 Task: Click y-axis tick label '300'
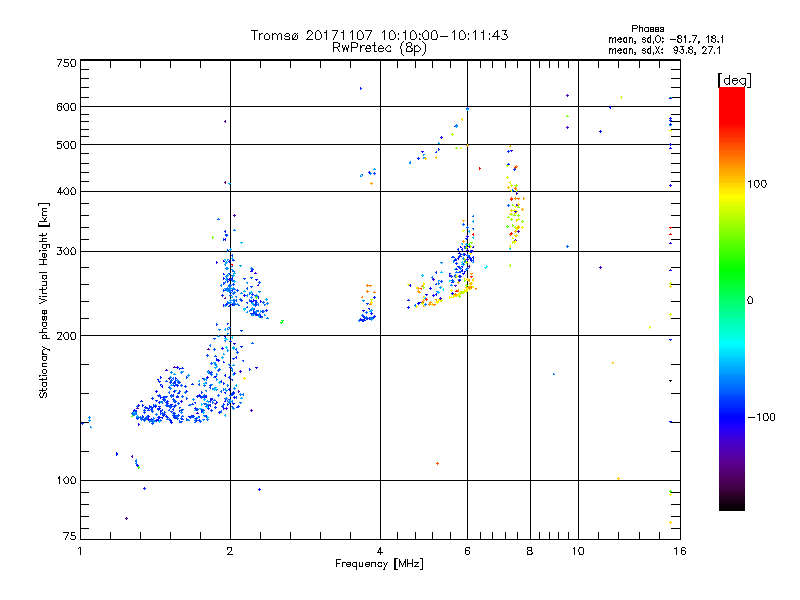[x=66, y=252]
